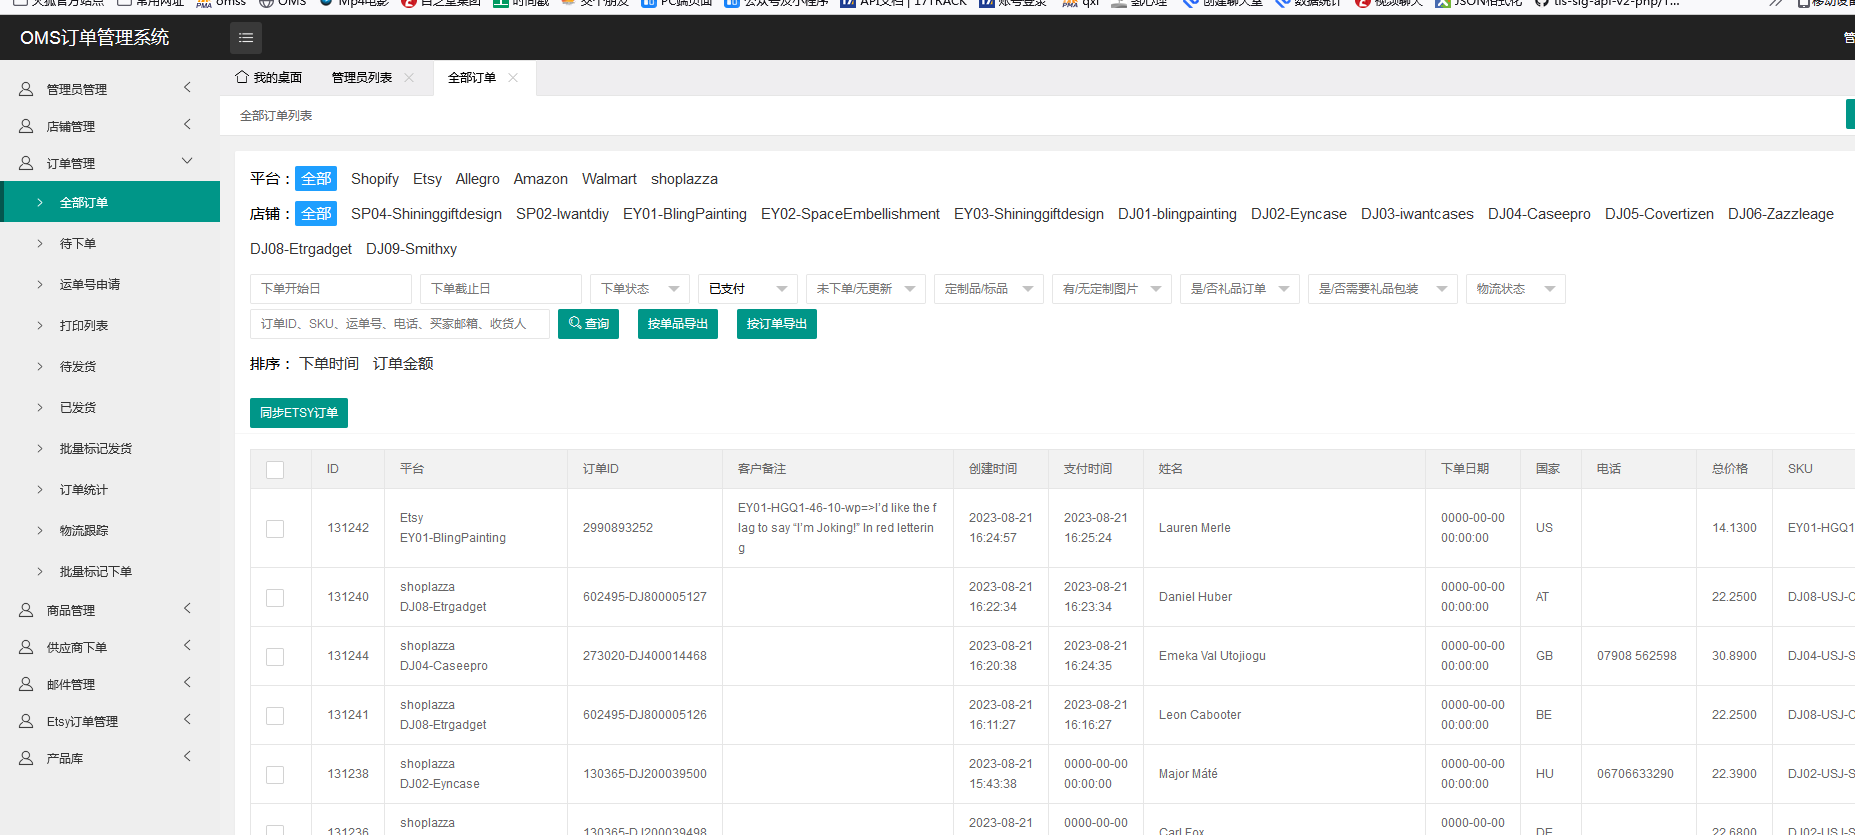Screen dimensions: 1855x835
Task: Click the user icon beside 商品管理
Action: (x=26, y=610)
